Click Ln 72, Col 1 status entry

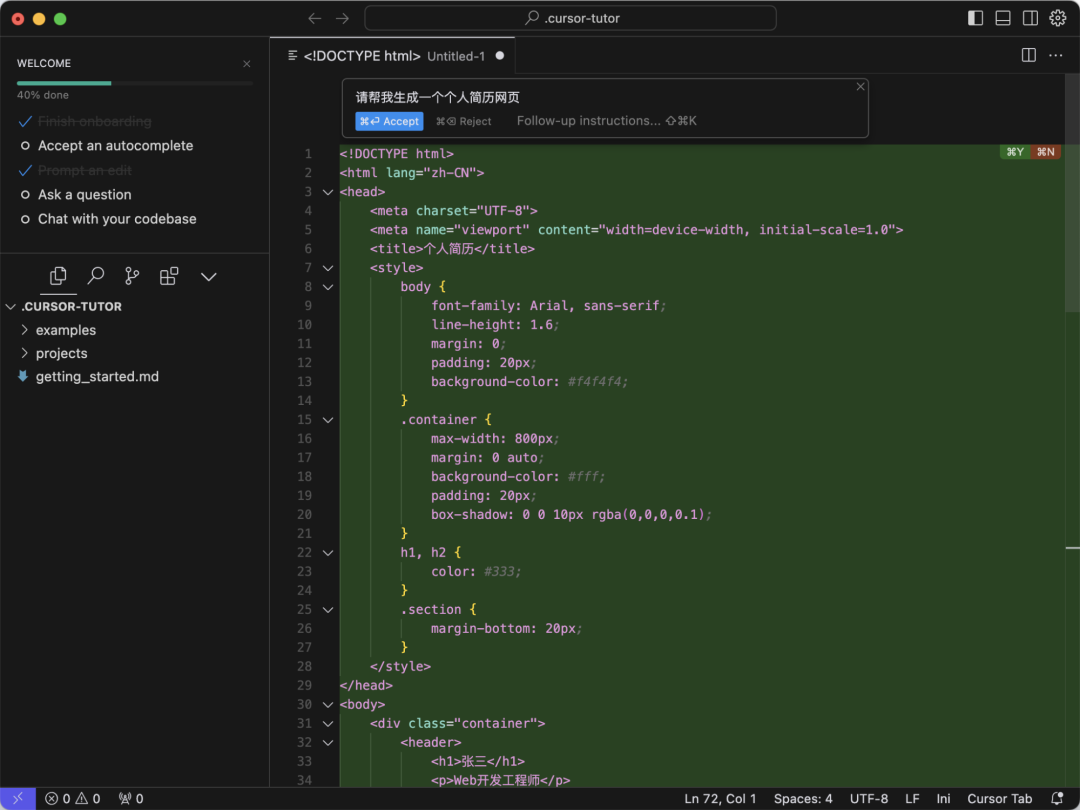coord(720,799)
